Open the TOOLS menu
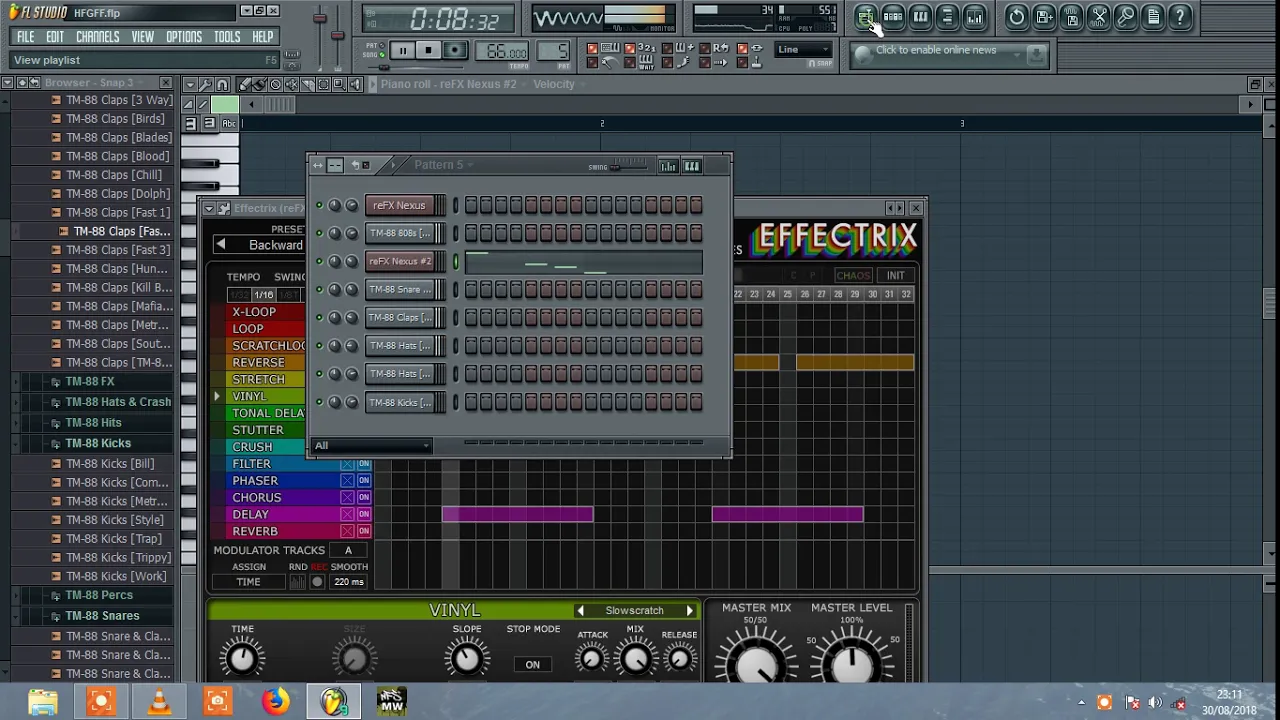1280x720 pixels. click(227, 37)
